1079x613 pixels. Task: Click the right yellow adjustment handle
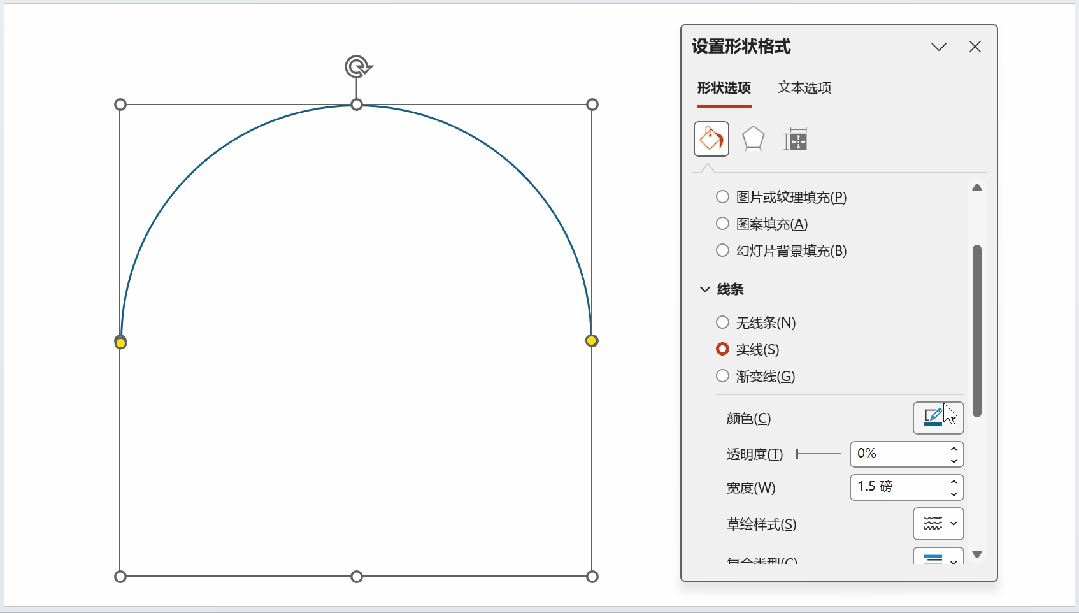click(592, 341)
